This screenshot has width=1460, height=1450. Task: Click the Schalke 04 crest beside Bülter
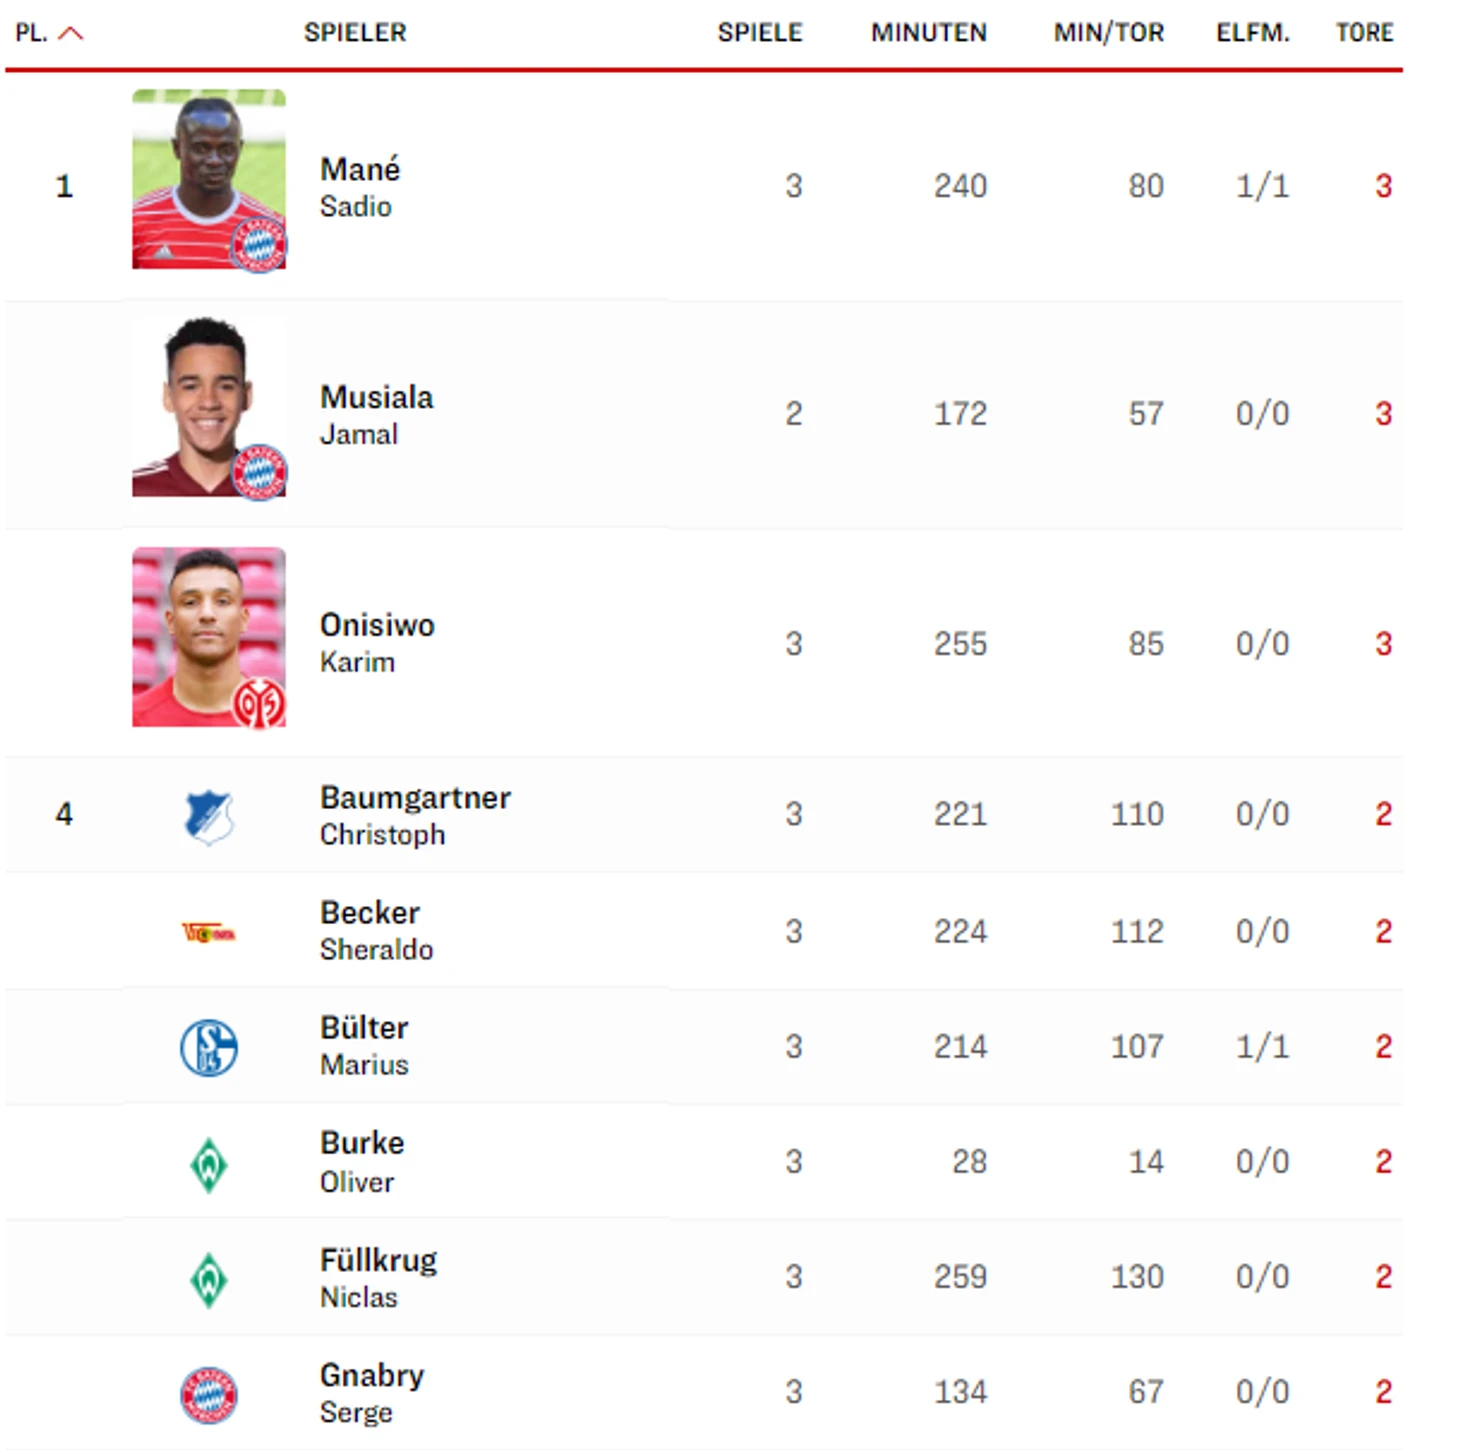pyautogui.click(x=209, y=1048)
